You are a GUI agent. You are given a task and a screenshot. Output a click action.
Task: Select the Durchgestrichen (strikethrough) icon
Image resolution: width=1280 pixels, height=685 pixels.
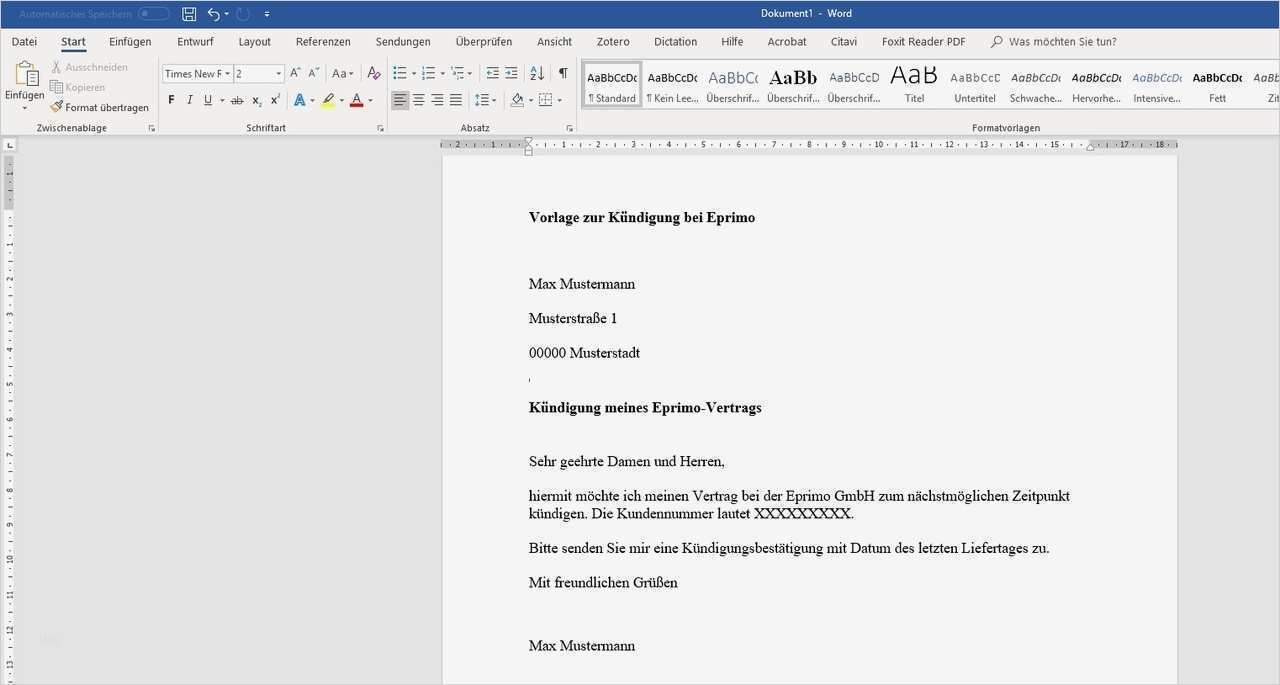click(x=237, y=99)
